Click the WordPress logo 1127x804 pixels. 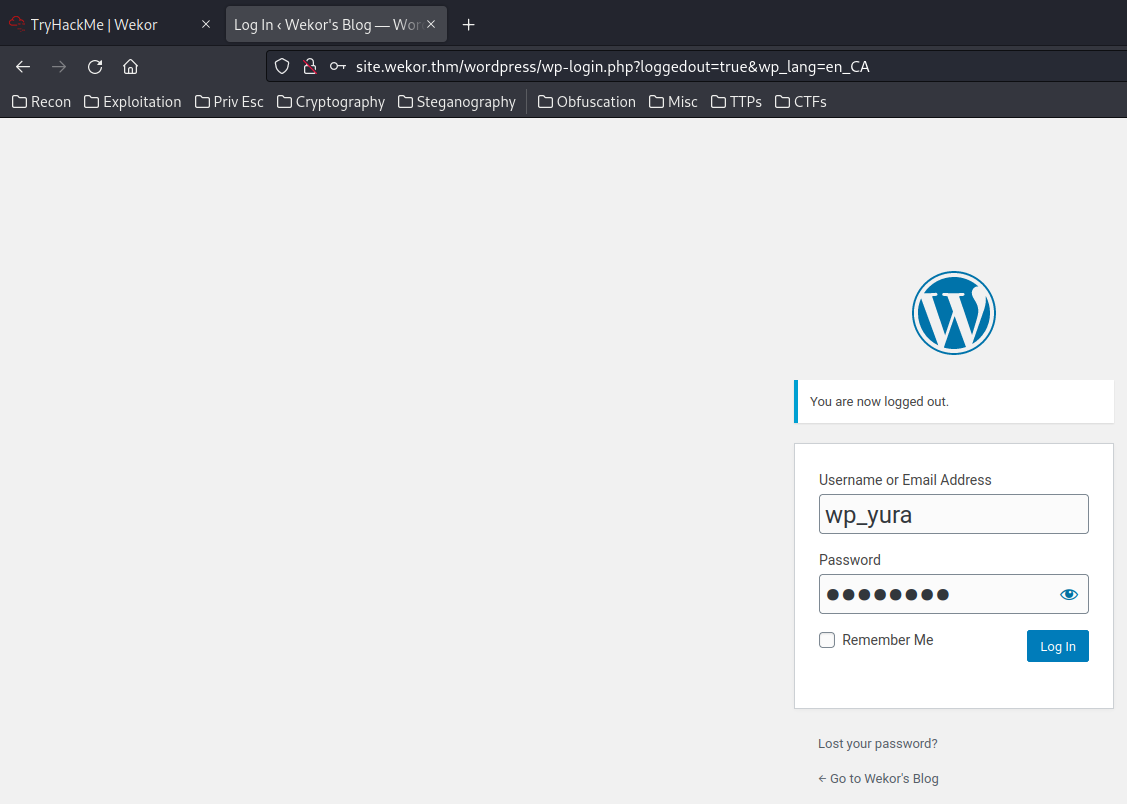point(954,313)
